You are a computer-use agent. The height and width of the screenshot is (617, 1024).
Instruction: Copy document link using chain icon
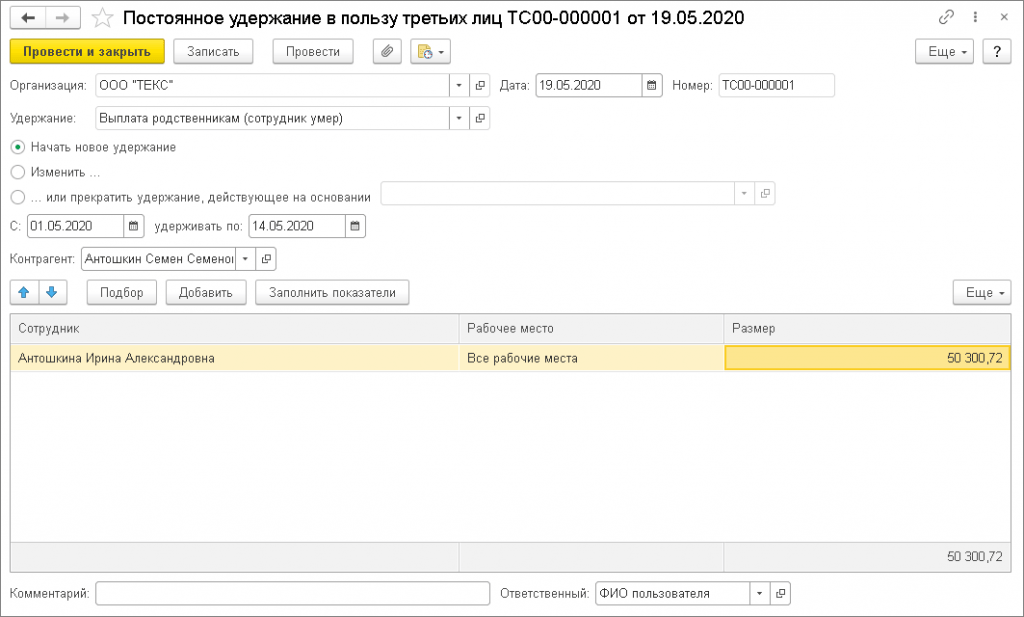[946, 18]
